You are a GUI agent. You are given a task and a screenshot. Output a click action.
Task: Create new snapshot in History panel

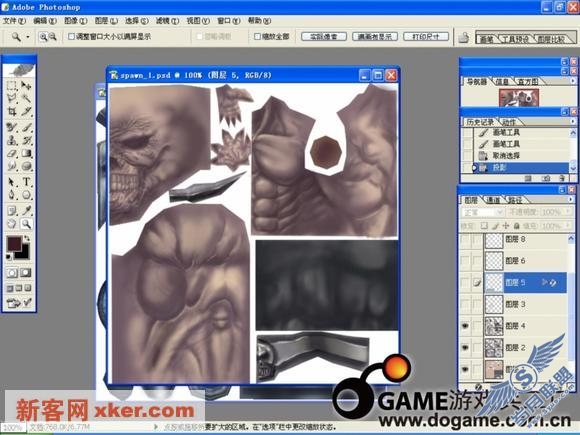coord(546,178)
